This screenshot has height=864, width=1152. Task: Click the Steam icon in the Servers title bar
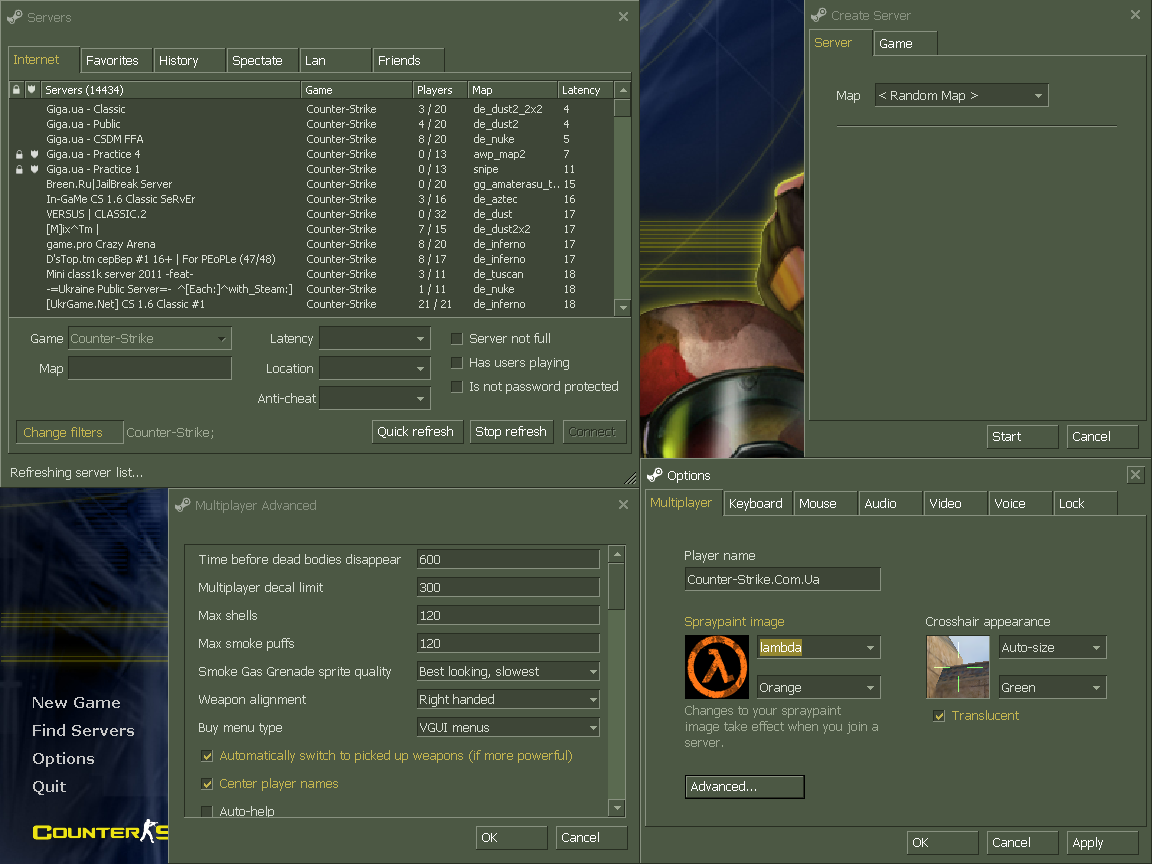pyautogui.click(x=14, y=16)
